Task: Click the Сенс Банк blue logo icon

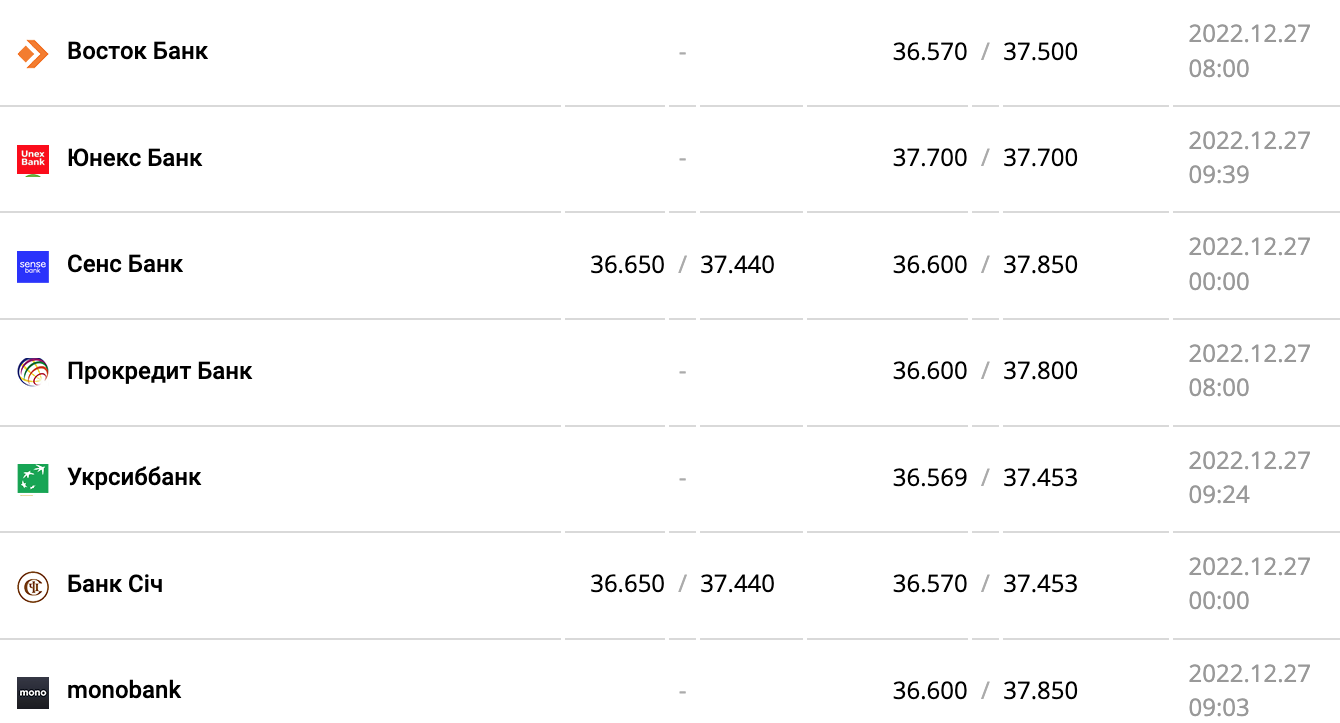Action: point(33,266)
